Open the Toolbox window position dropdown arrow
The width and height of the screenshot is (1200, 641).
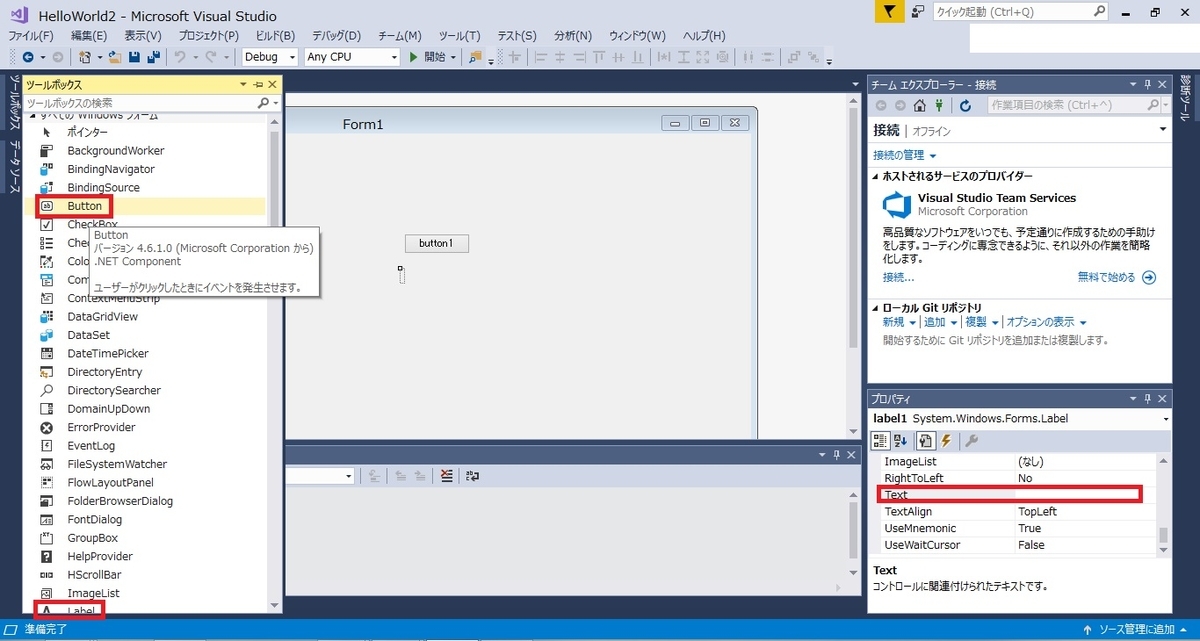(244, 85)
